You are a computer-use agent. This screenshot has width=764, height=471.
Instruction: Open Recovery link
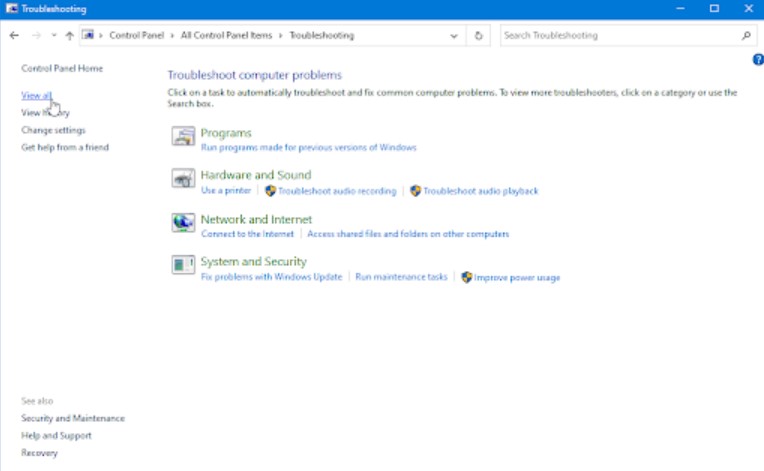tap(39, 453)
